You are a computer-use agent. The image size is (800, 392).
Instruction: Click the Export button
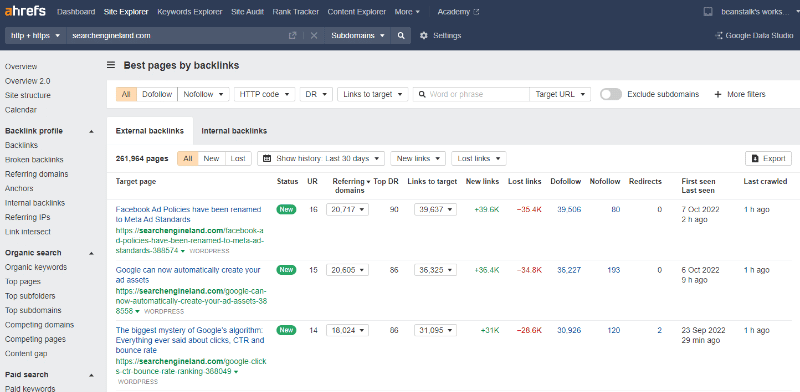point(768,159)
